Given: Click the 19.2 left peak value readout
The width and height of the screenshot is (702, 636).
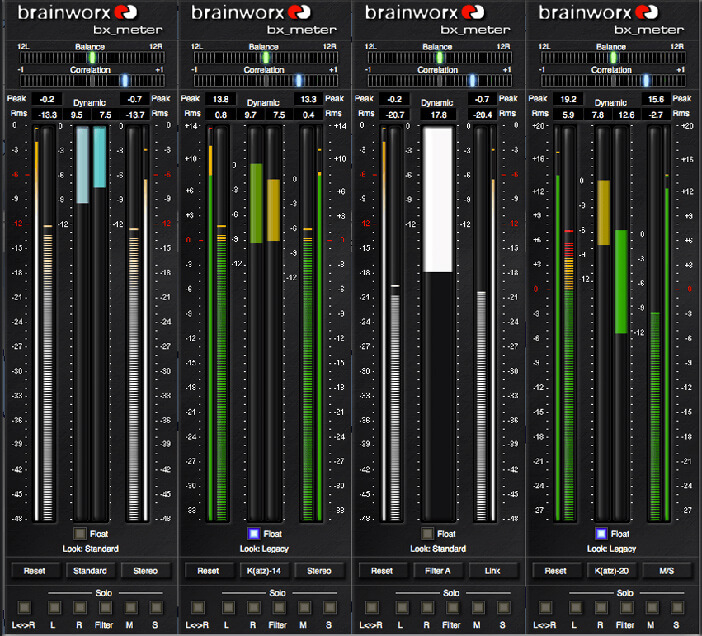Looking at the screenshot, I should pyautogui.click(x=567, y=99).
